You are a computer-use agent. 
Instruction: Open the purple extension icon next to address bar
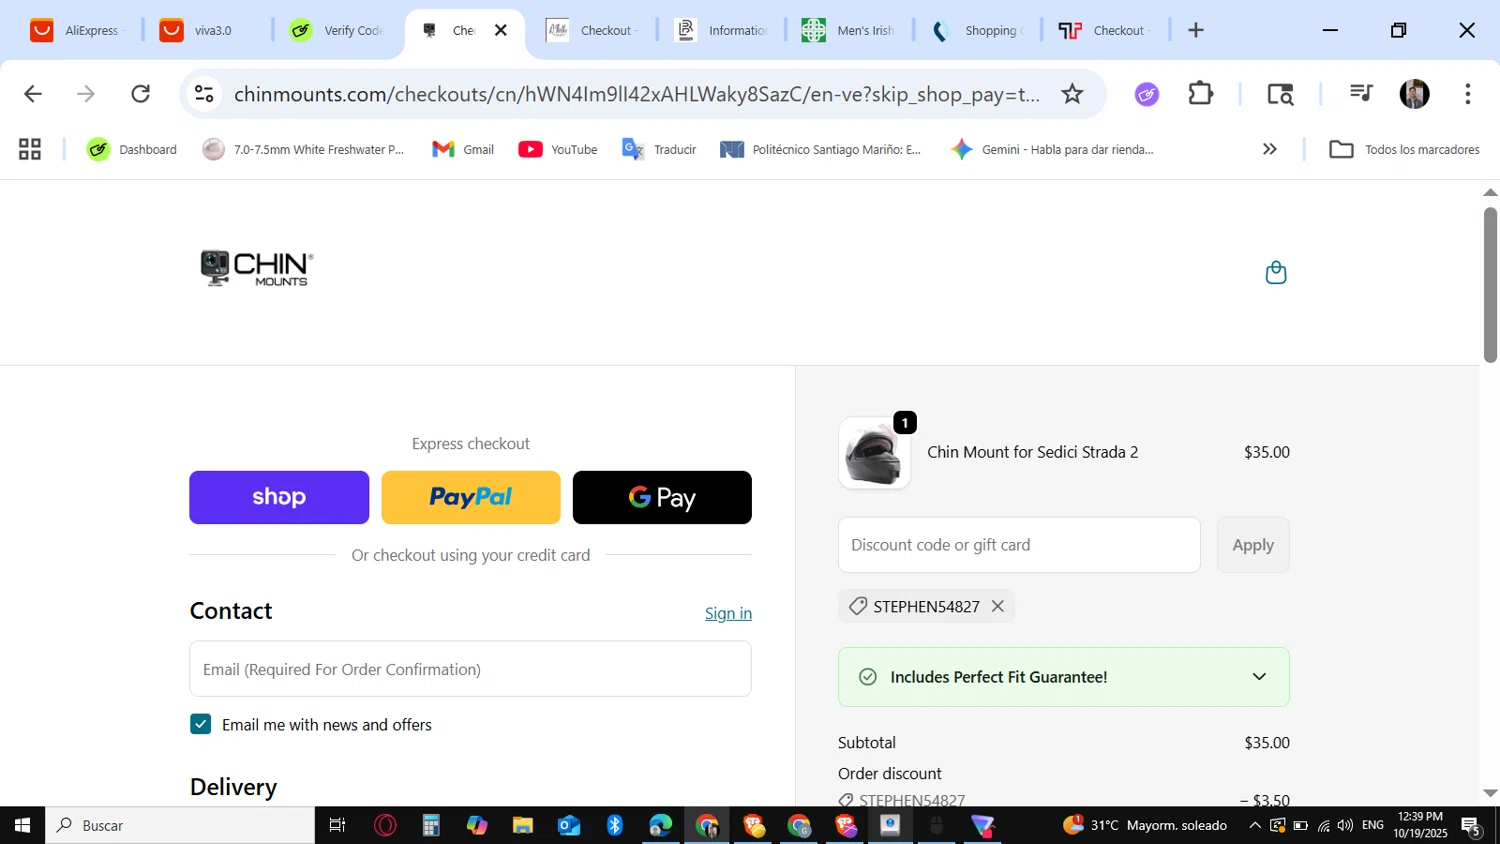pos(1147,94)
